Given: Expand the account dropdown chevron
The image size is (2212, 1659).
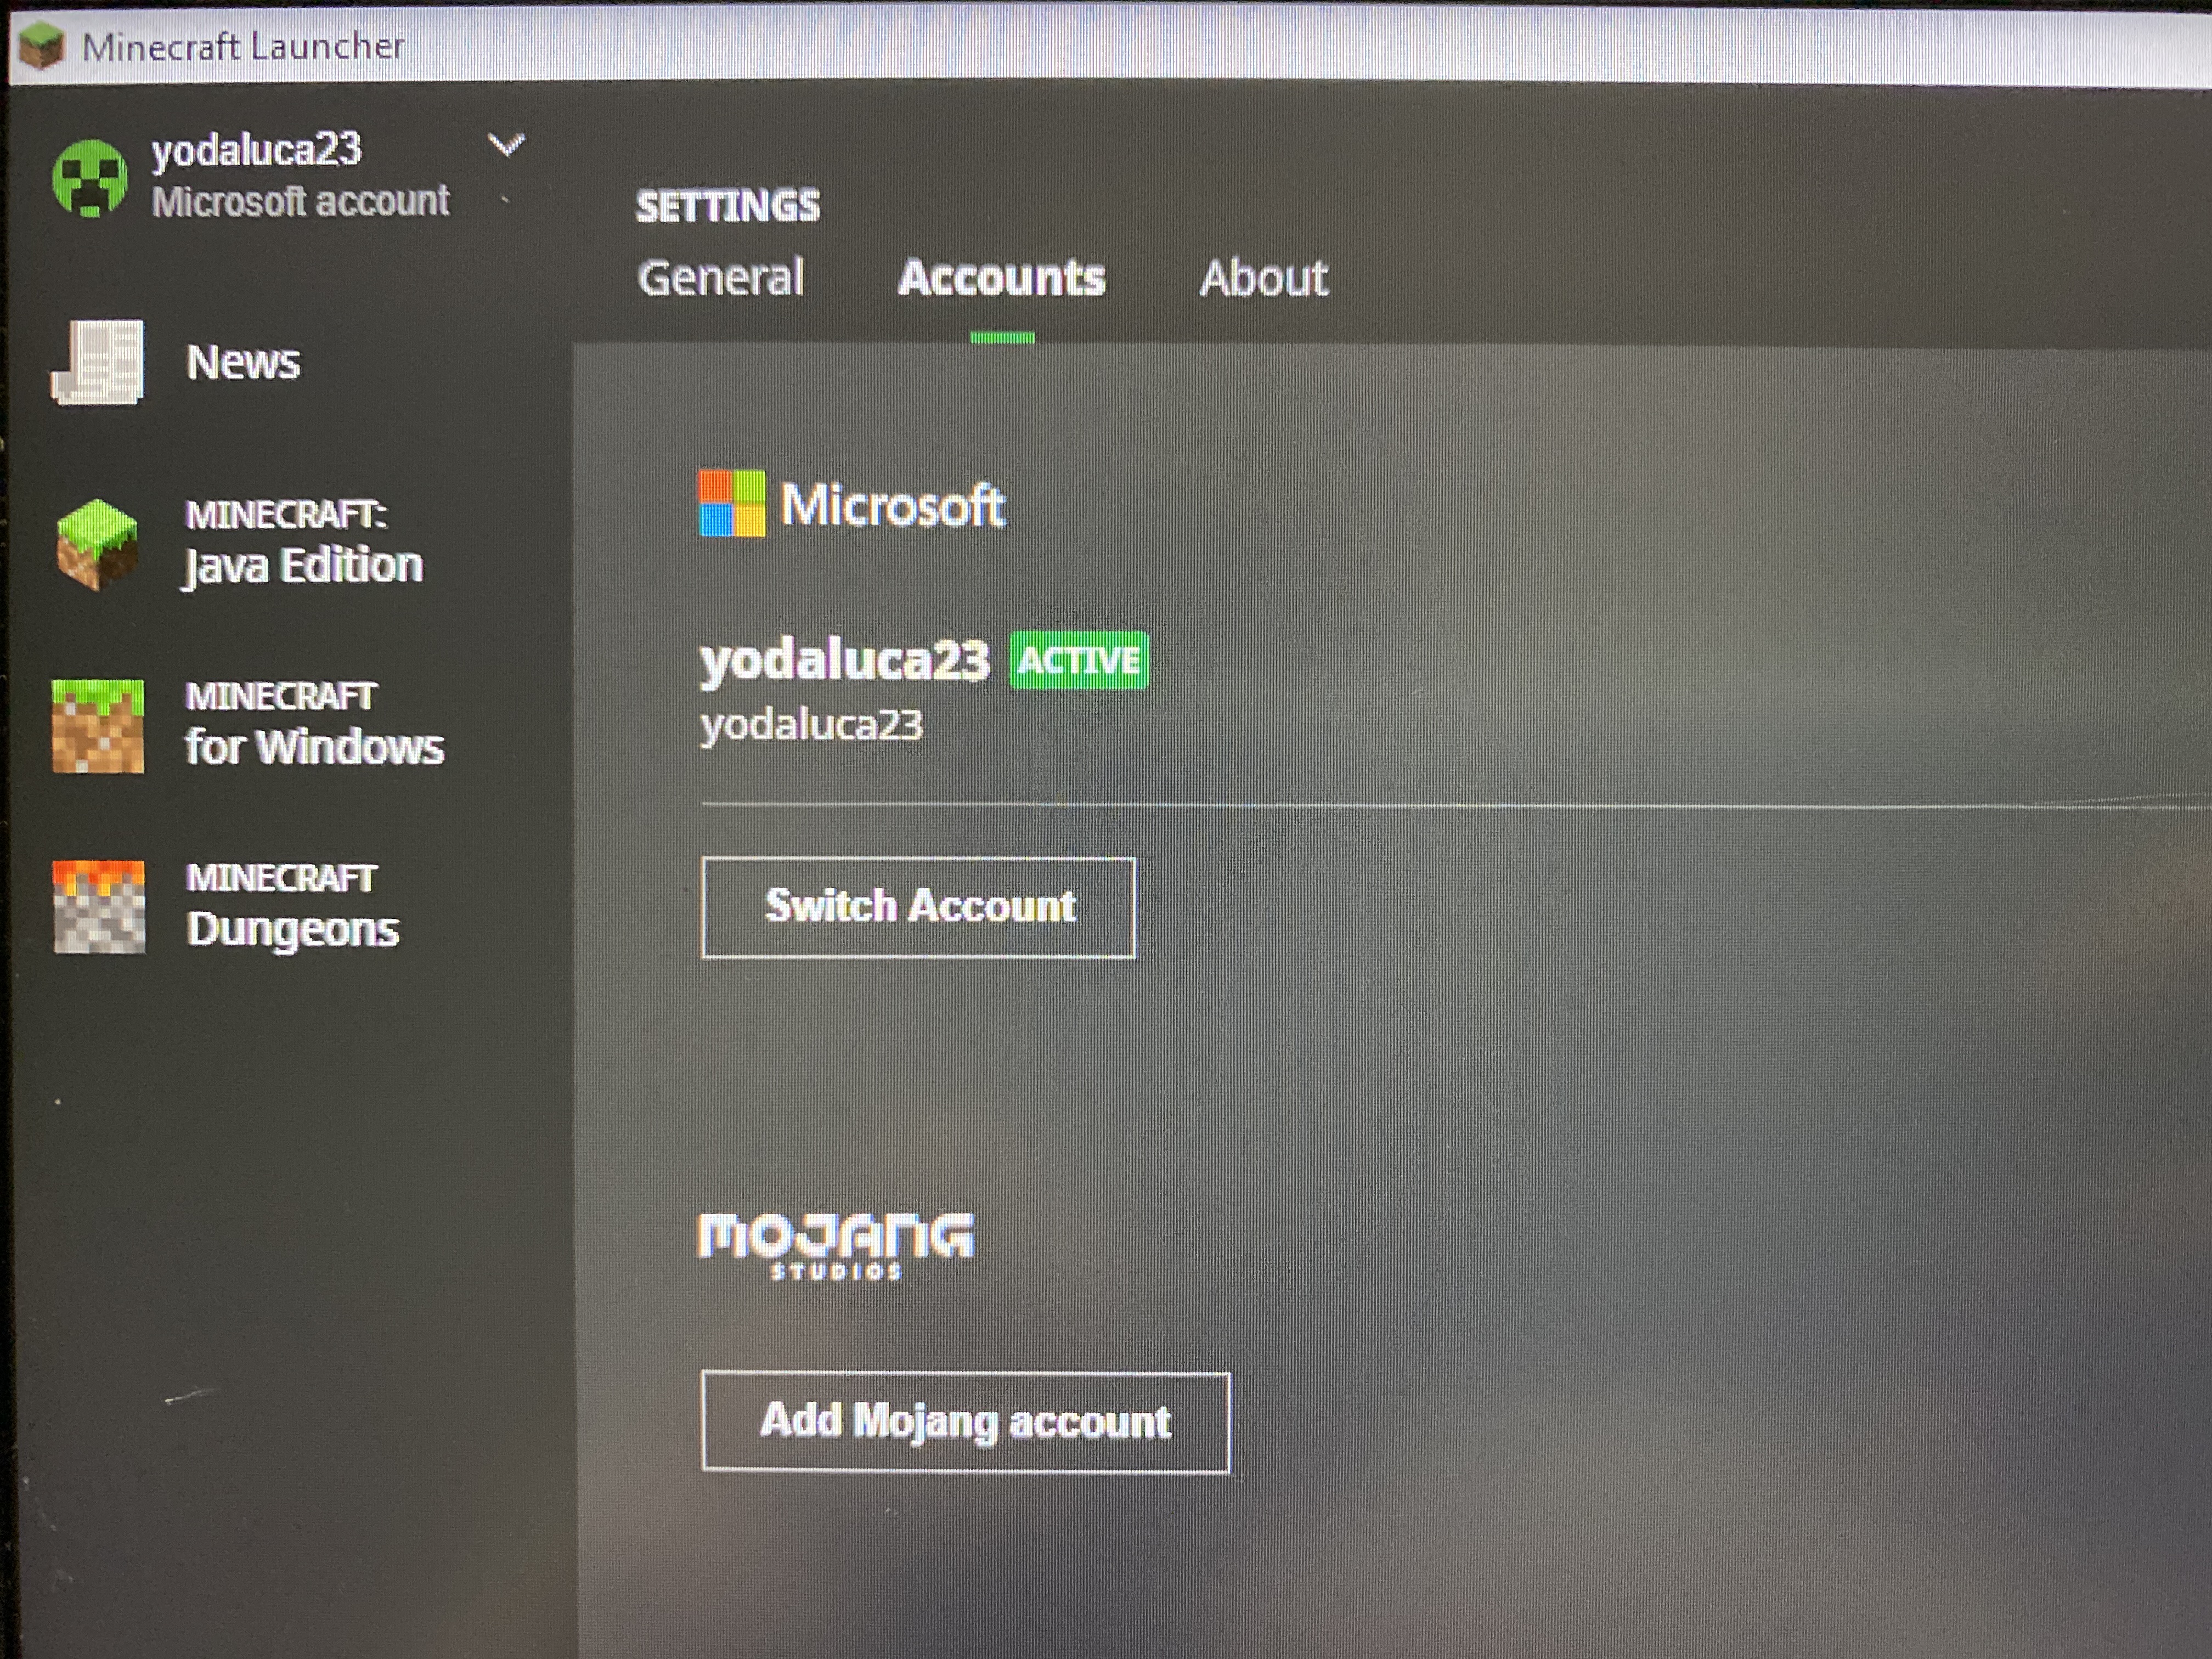Looking at the screenshot, I should 506,146.
